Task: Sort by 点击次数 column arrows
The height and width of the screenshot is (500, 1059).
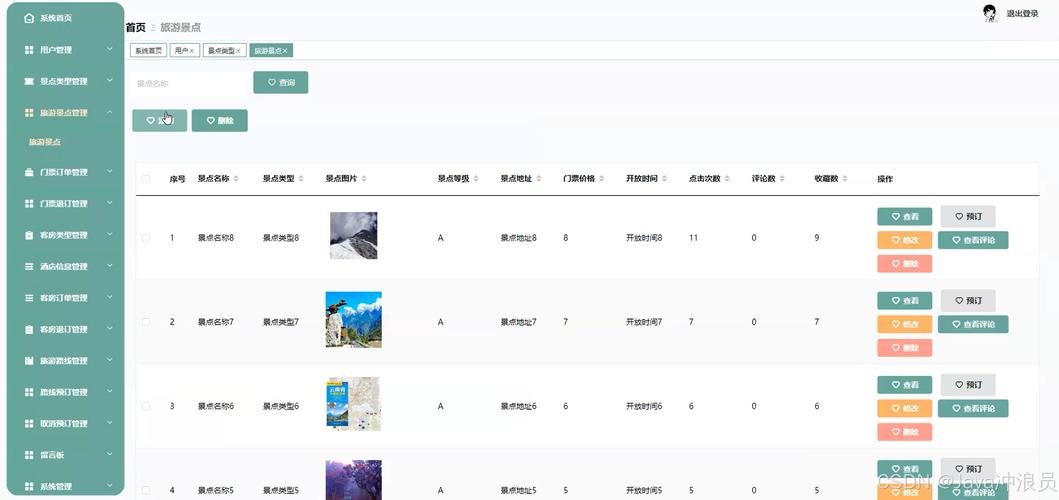Action: pyautogui.click(x=727, y=179)
